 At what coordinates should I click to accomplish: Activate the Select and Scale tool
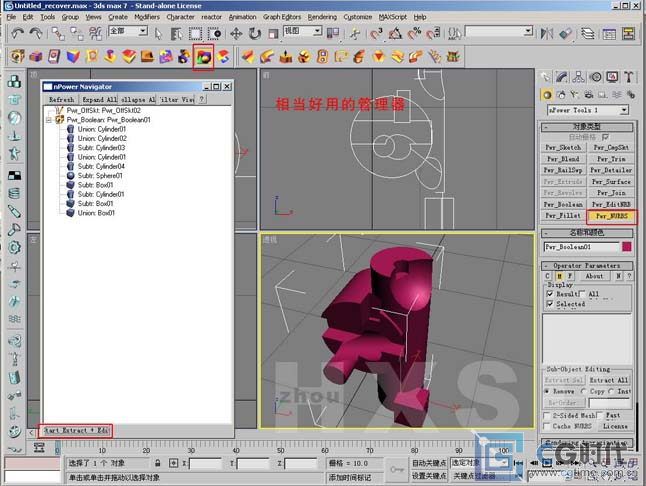273,33
